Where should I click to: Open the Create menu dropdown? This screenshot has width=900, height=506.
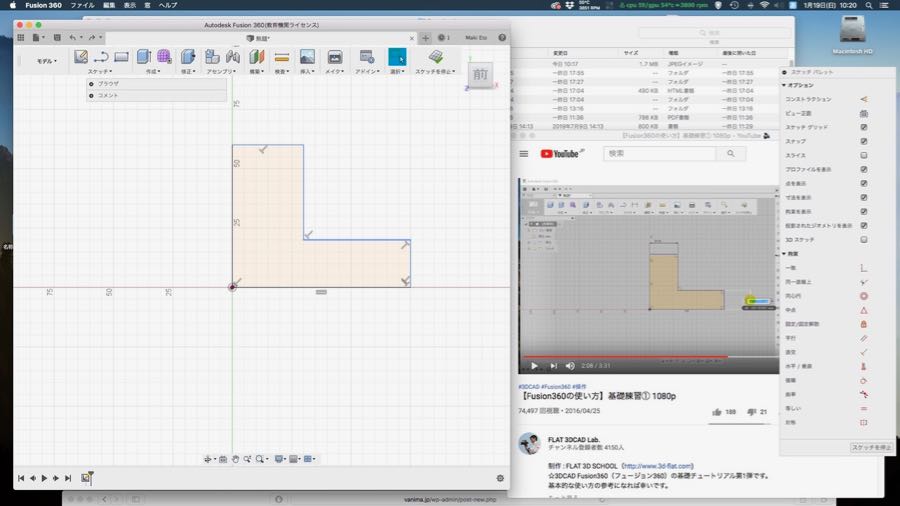point(153,72)
